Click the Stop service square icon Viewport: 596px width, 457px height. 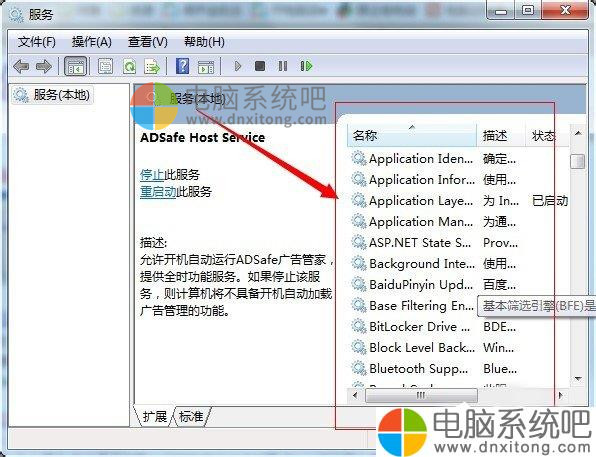pyautogui.click(x=260, y=66)
